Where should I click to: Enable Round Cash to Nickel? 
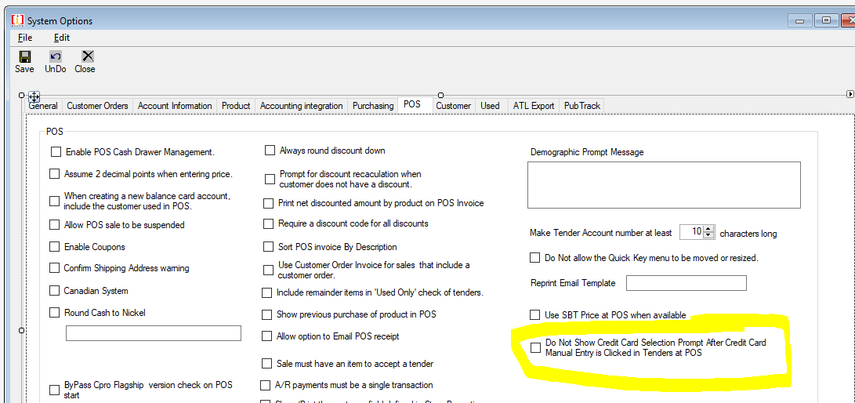pos(54,312)
